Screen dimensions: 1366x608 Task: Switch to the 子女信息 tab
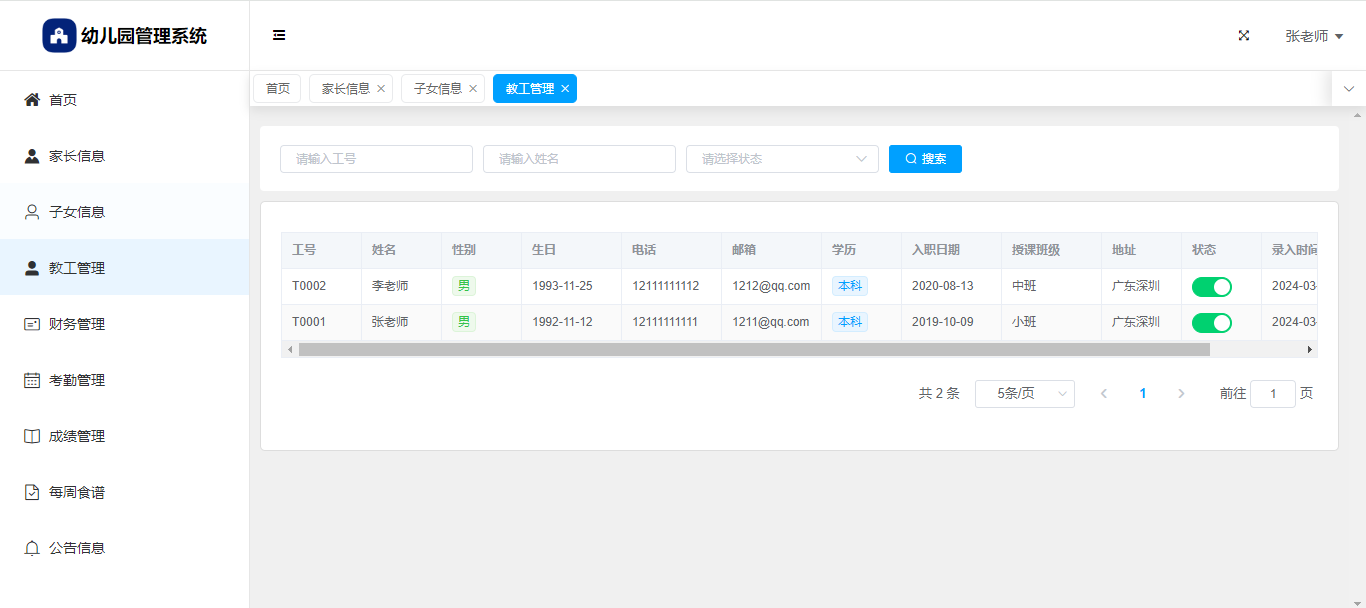point(438,89)
